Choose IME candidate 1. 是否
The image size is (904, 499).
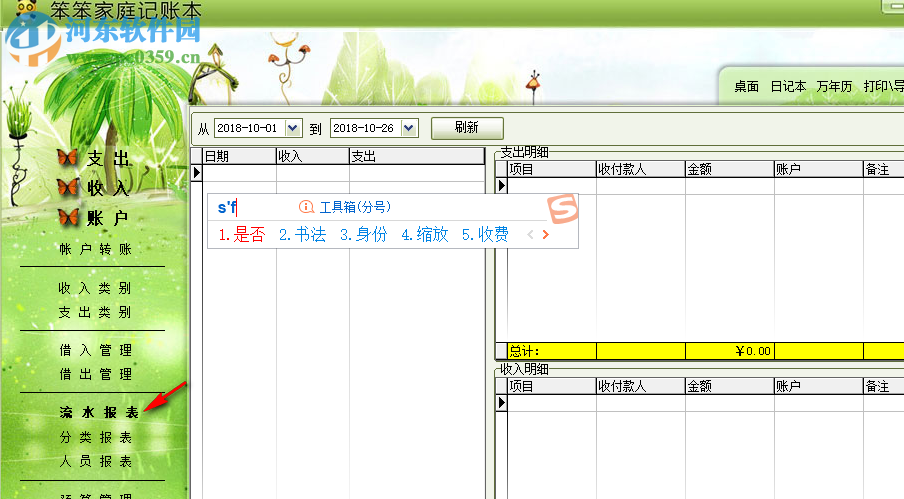(242, 235)
